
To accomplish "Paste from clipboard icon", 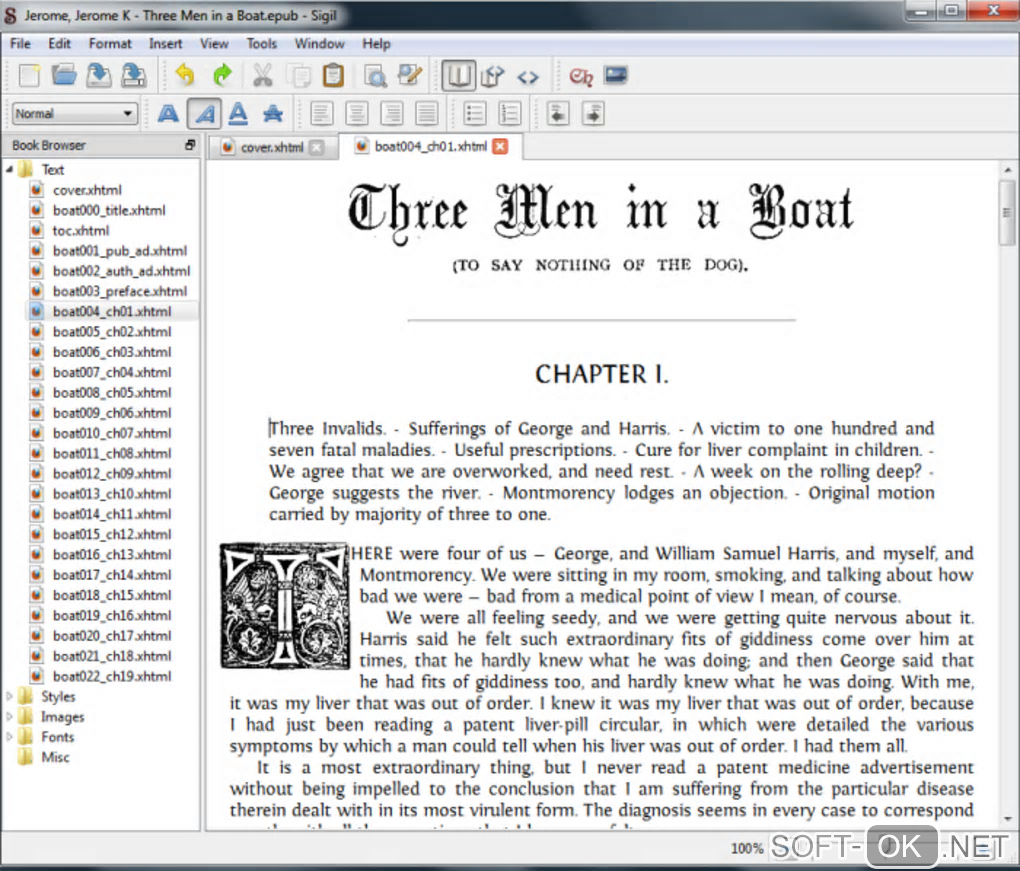I will 333,75.
